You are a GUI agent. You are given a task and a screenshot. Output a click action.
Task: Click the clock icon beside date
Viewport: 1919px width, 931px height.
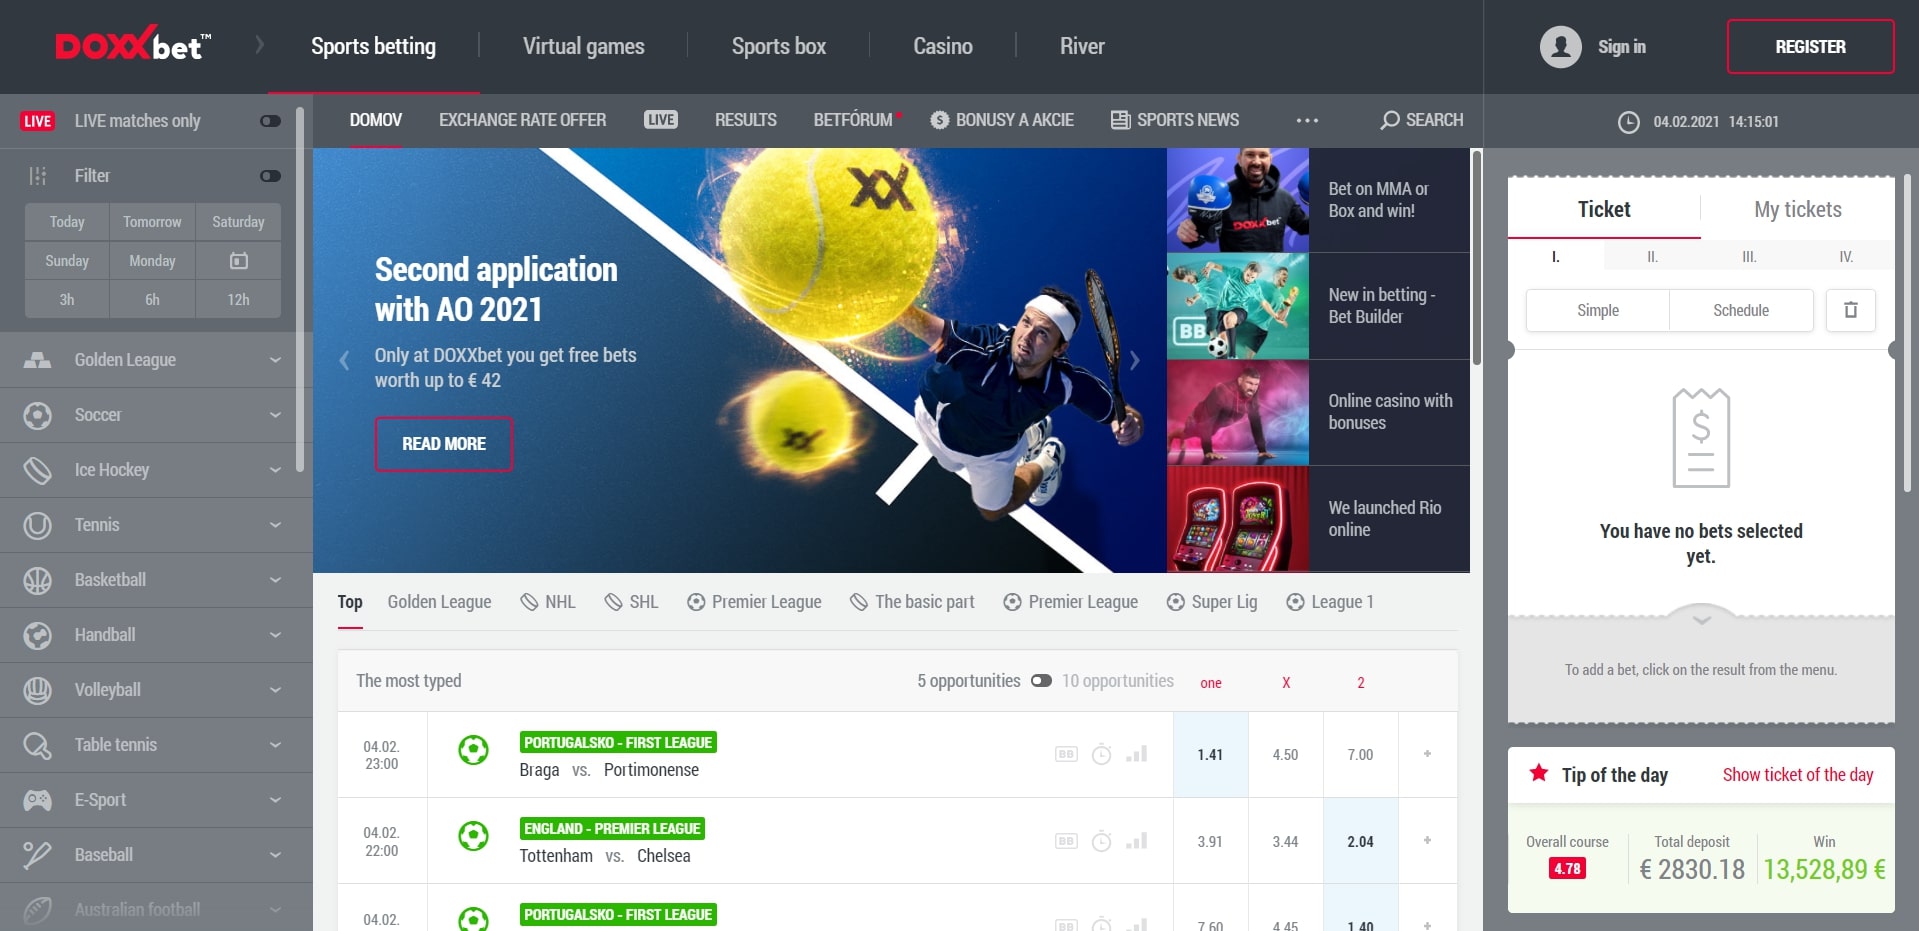1629,122
